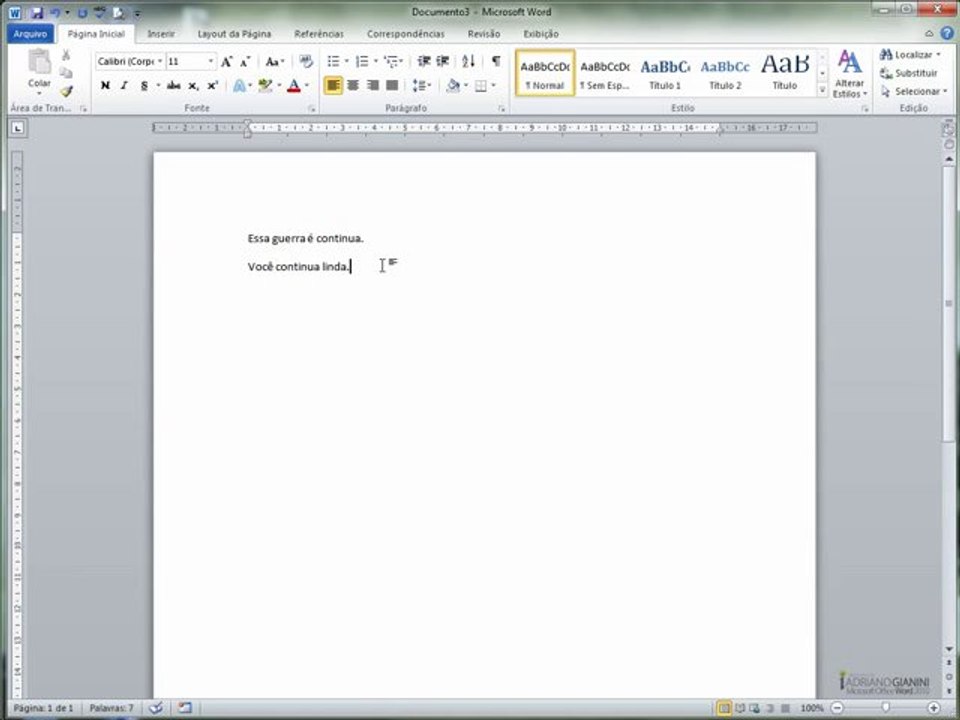Toggle the active left text alignment
The image size is (960, 720).
[333, 85]
